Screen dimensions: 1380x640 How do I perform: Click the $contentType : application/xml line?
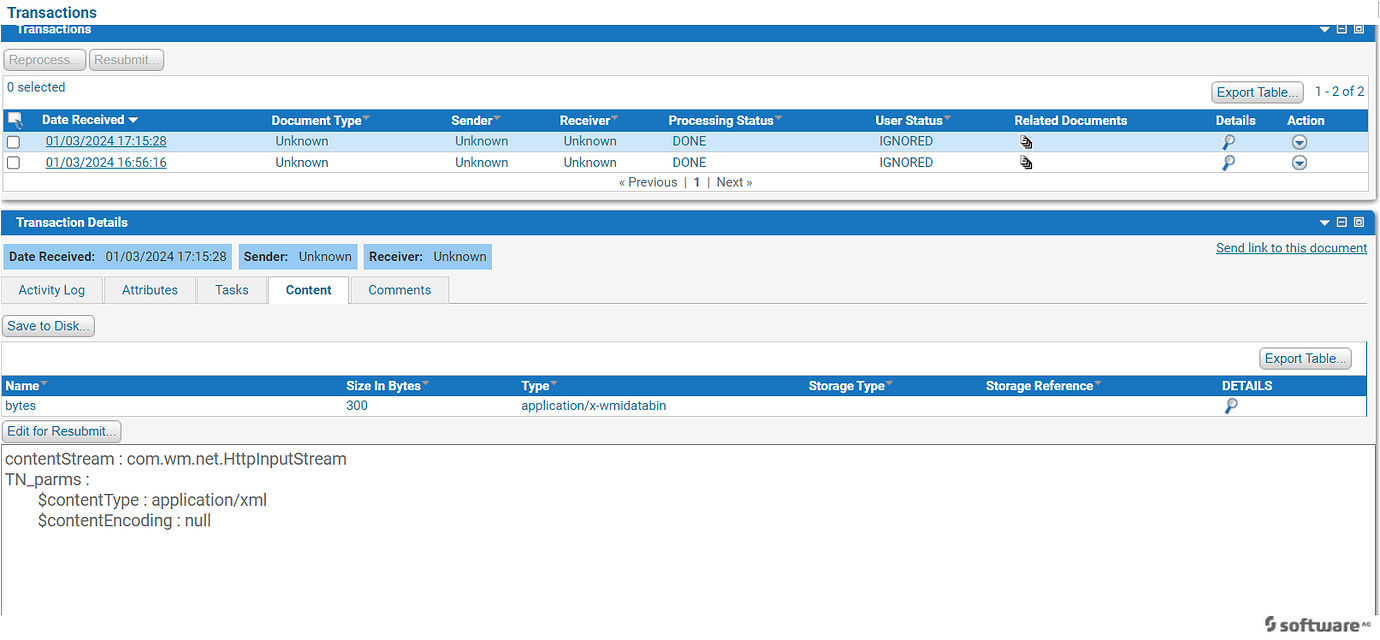pyautogui.click(x=152, y=500)
